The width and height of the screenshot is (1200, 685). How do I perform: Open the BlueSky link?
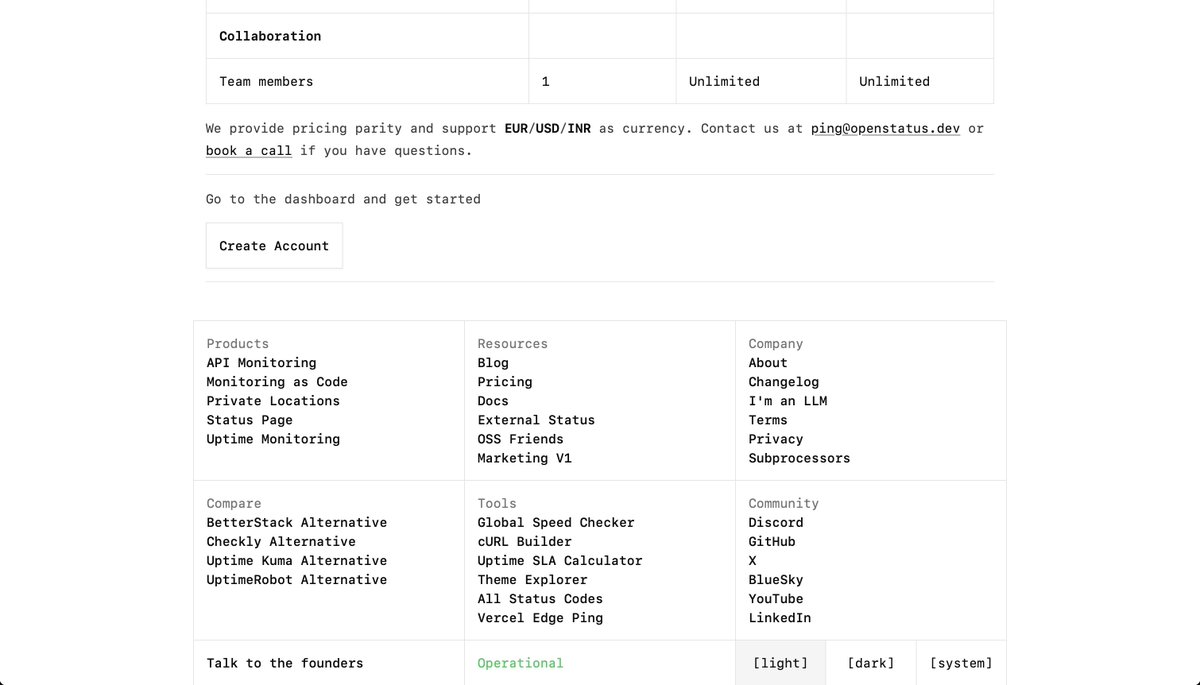click(x=776, y=580)
